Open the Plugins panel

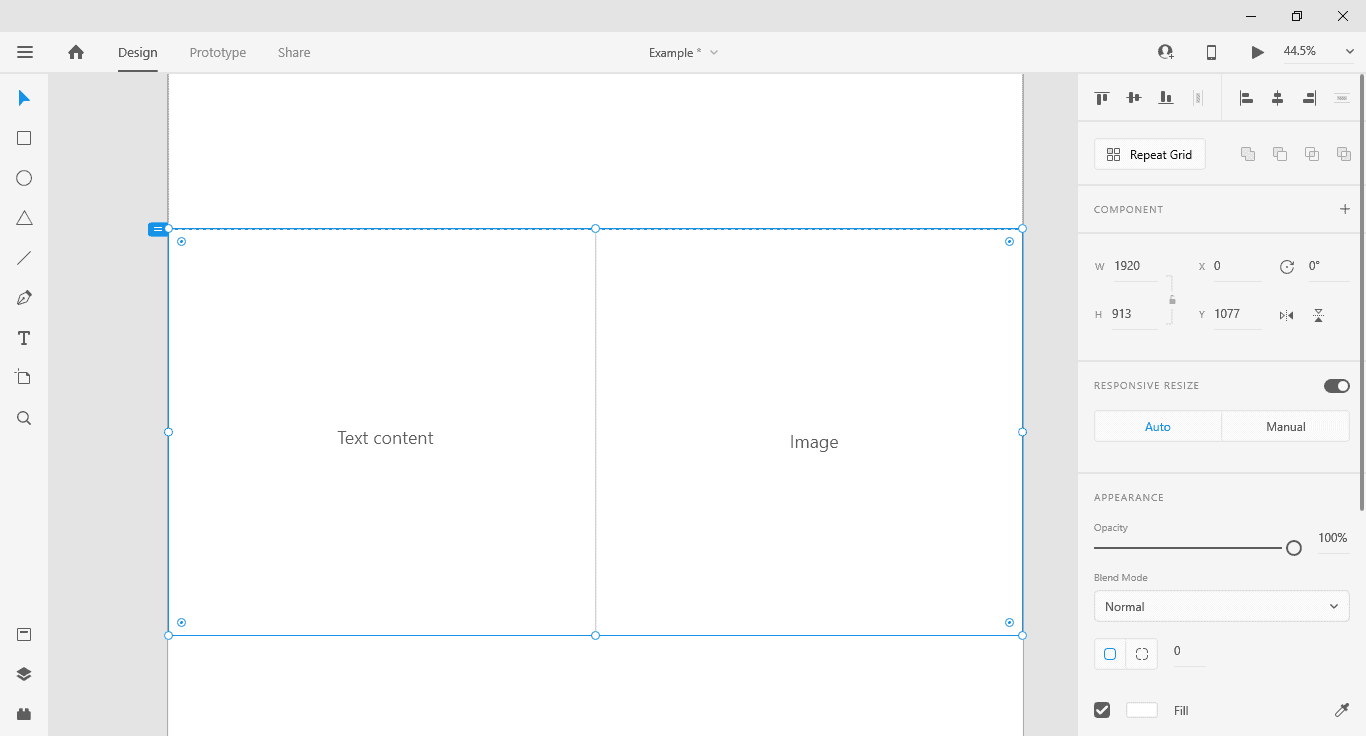[24, 714]
